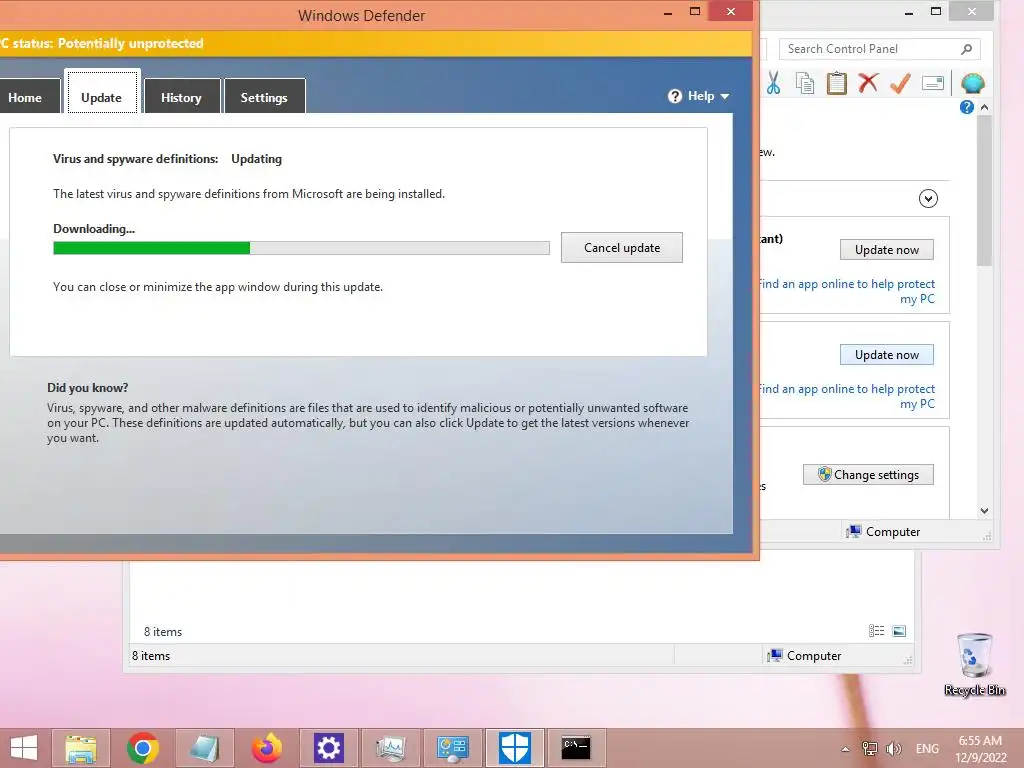Viewport: 1024px width, 768px height.
Task: Open File Explorer from the taskbar
Action: [81, 748]
